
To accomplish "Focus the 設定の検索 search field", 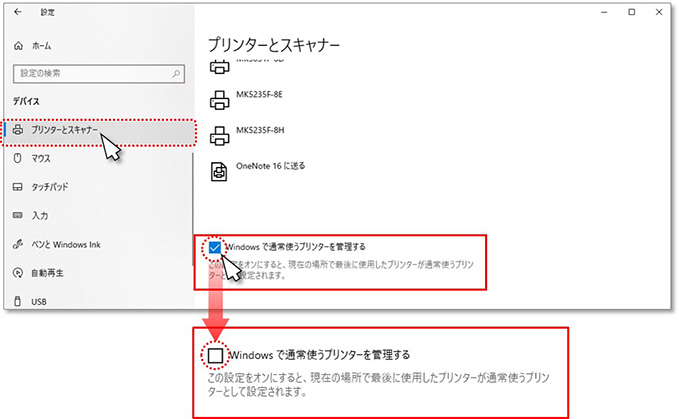I will pyautogui.click(x=99, y=74).
